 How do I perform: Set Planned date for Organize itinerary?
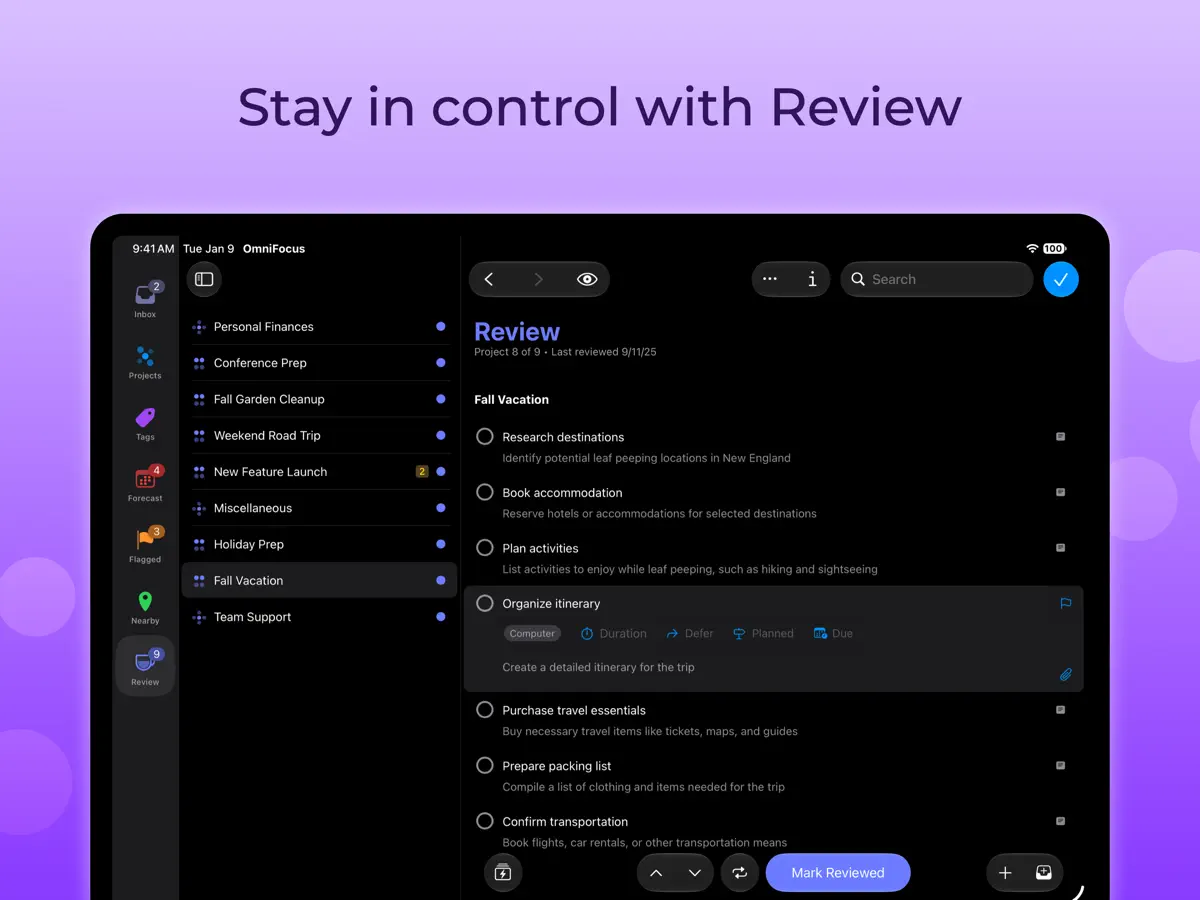pyautogui.click(x=763, y=633)
